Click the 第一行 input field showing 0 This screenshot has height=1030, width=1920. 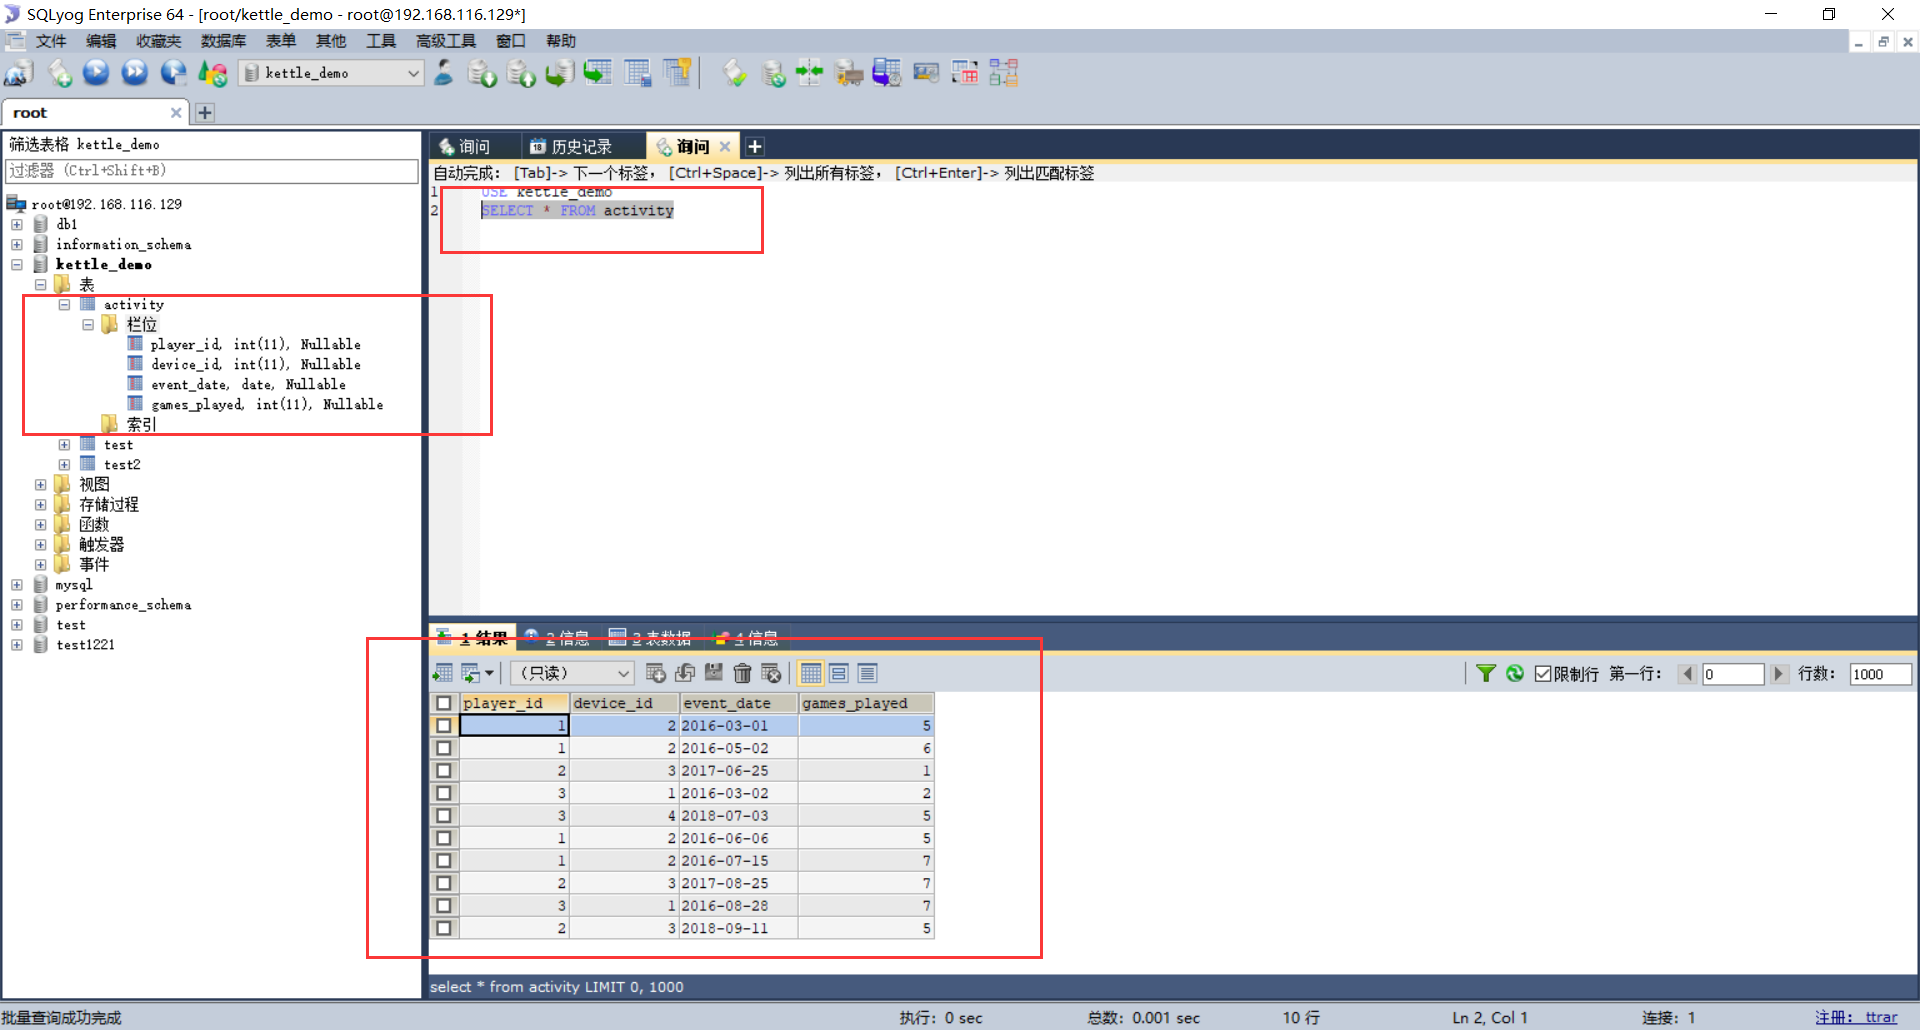[1733, 674]
